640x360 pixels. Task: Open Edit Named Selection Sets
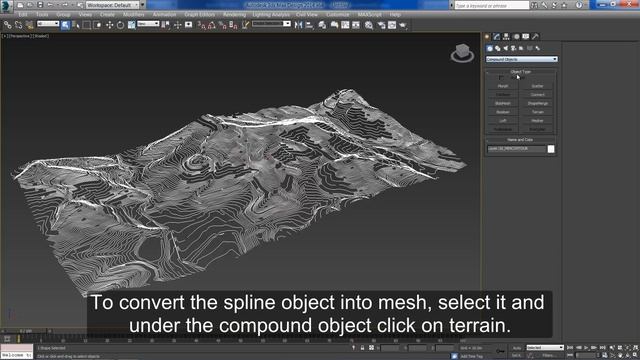[245, 25]
